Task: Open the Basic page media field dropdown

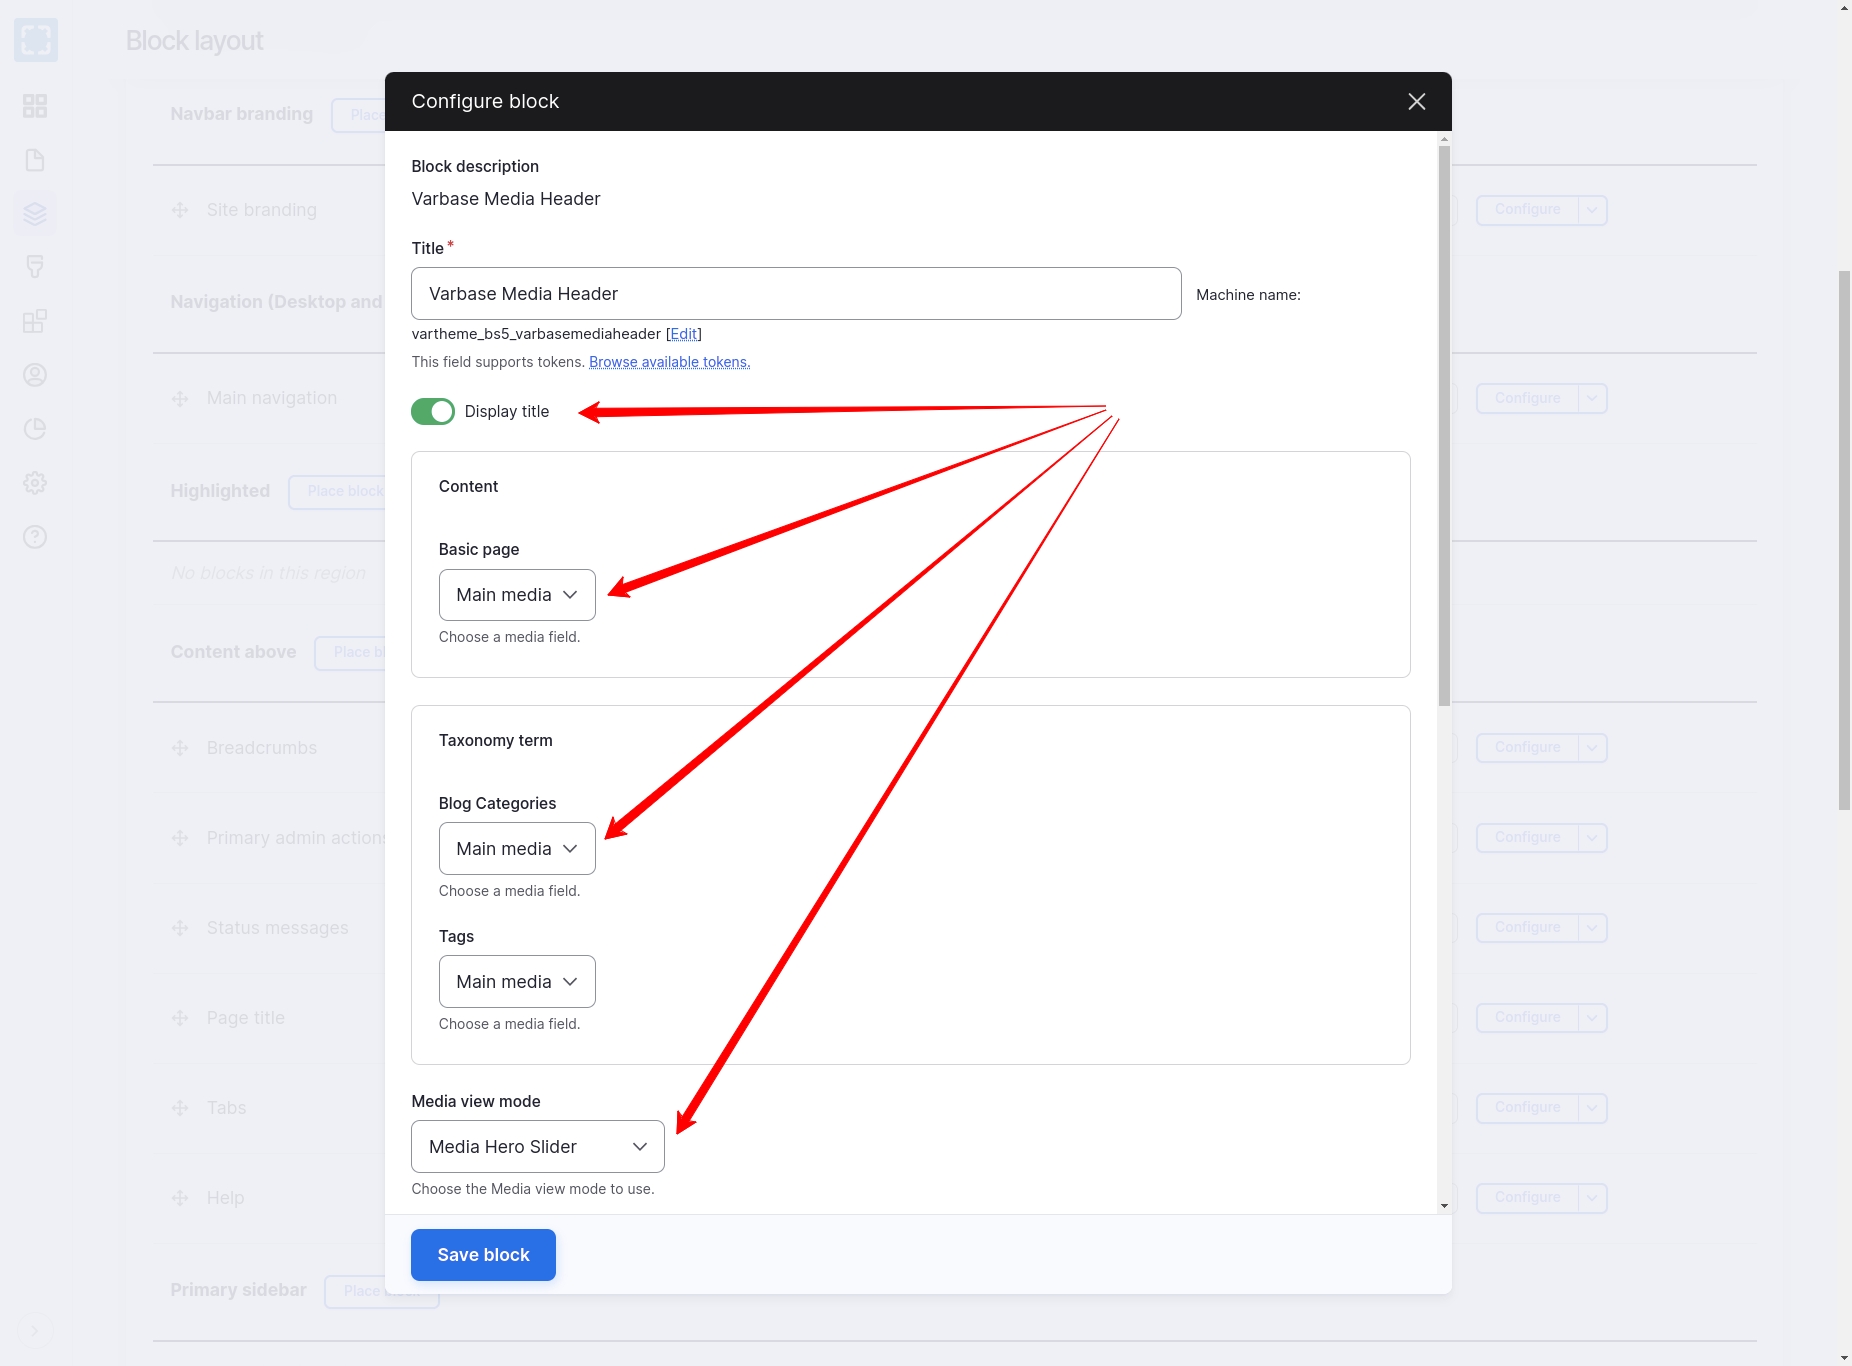Action: tap(517, 595)
